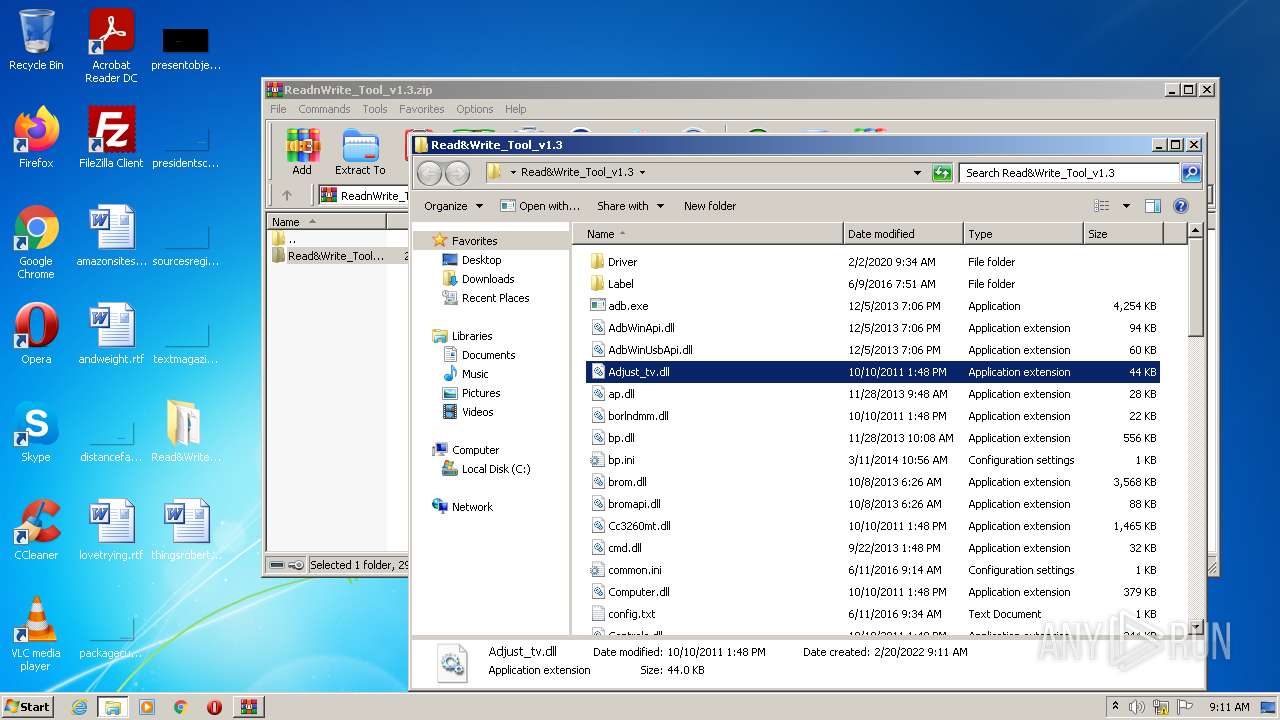Click the WinRAR up-one-level arrow
This screenshot has width=1280, height=720.
[x=287, y=195]
